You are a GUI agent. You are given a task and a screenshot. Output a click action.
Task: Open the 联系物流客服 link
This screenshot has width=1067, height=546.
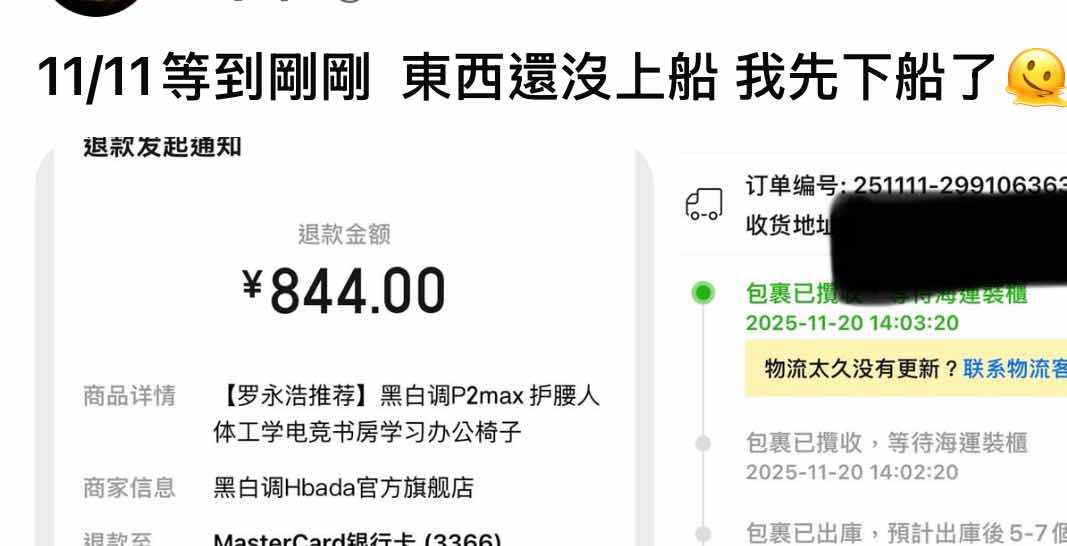[1015, 369]
